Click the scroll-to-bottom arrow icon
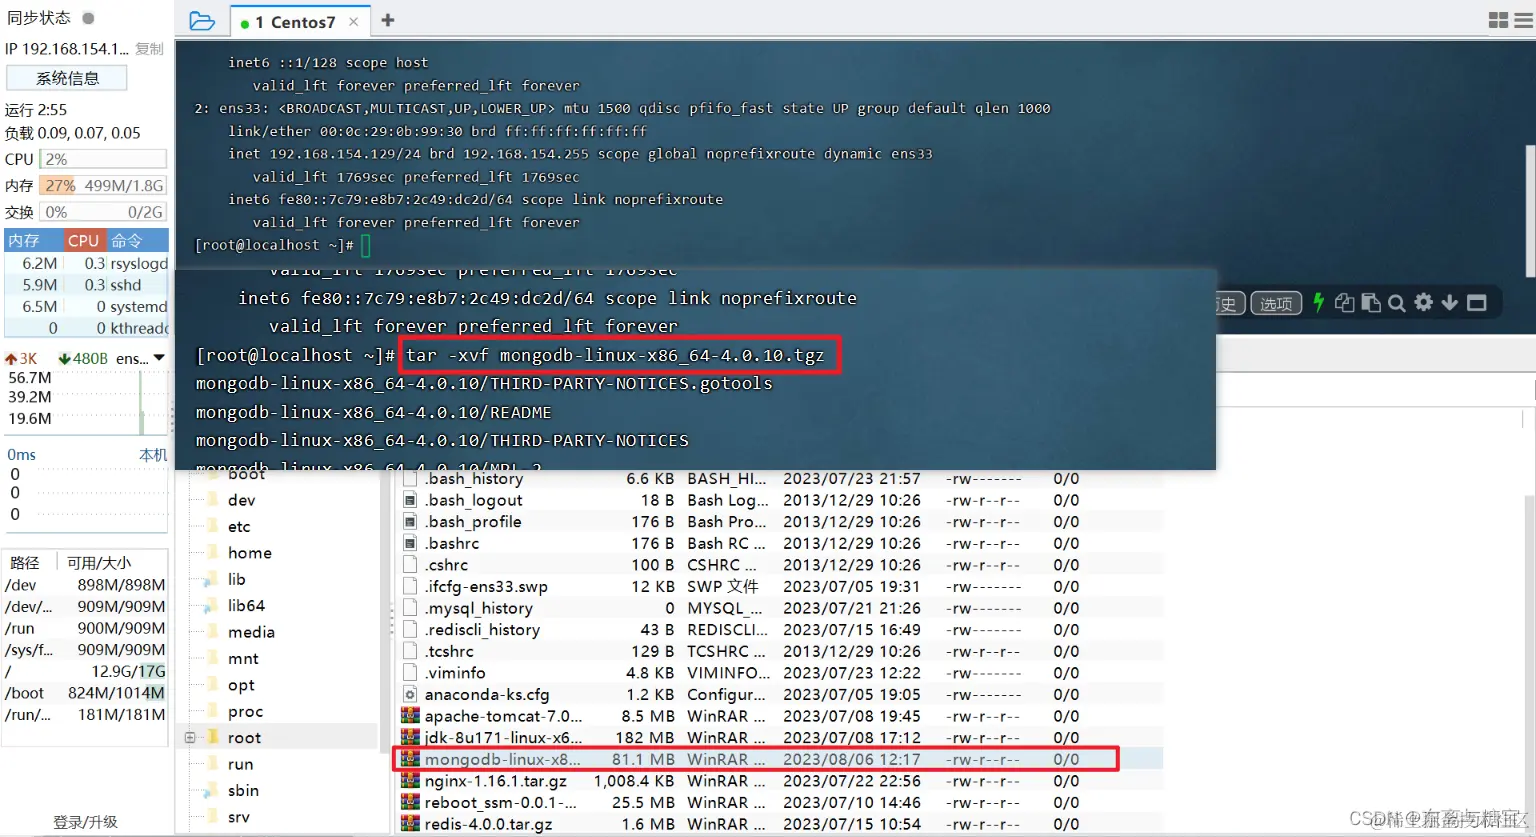1536x837 pixels. click(x=1450, y=302)
